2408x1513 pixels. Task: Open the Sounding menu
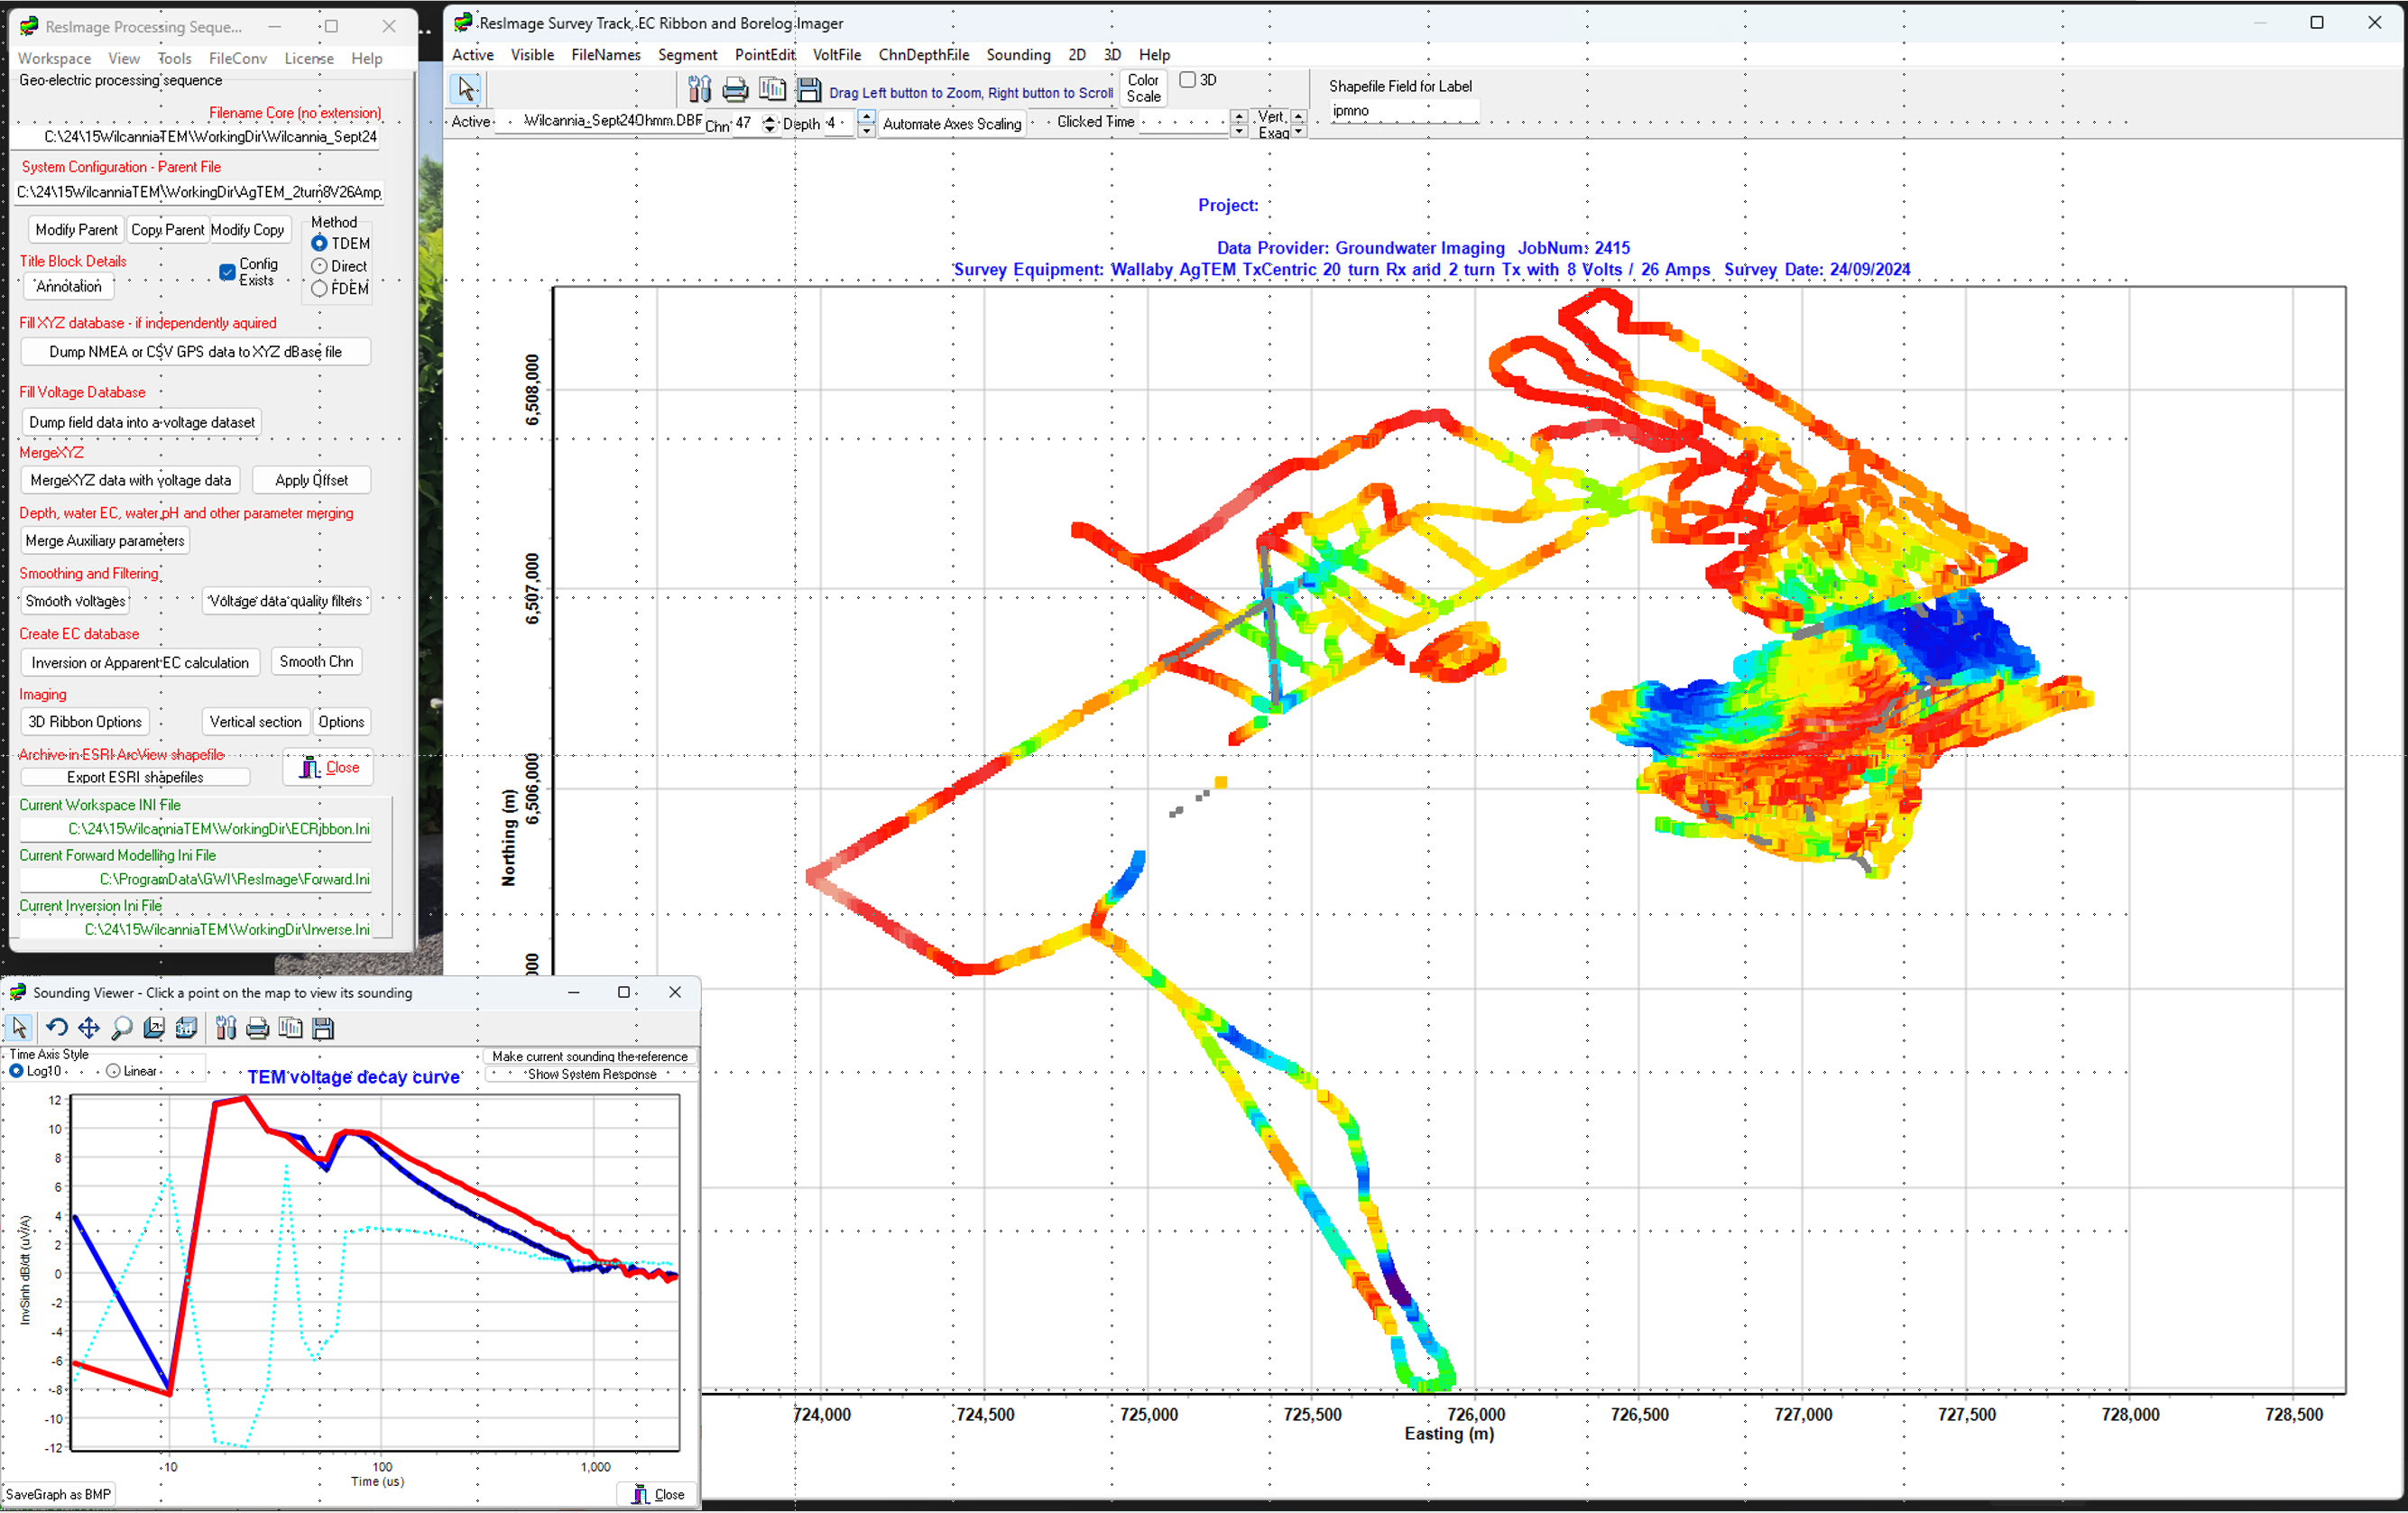pos(1018,55)
